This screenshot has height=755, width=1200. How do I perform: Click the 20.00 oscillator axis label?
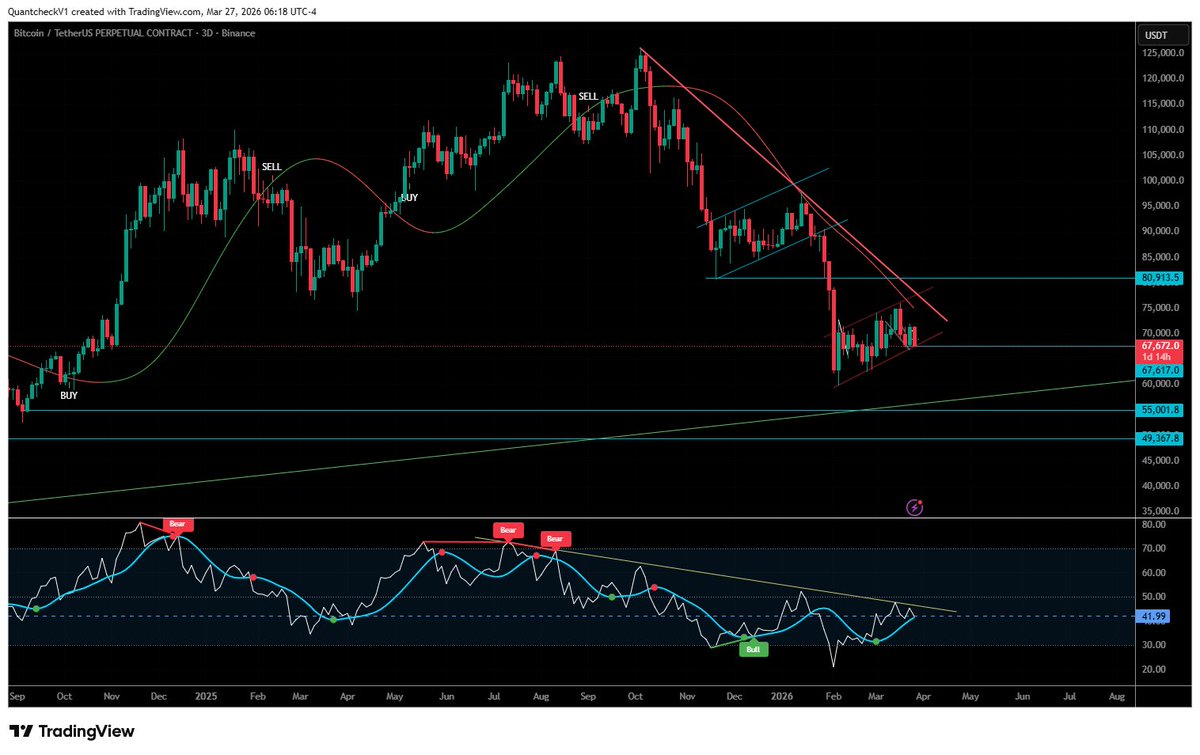(1156, 669)
